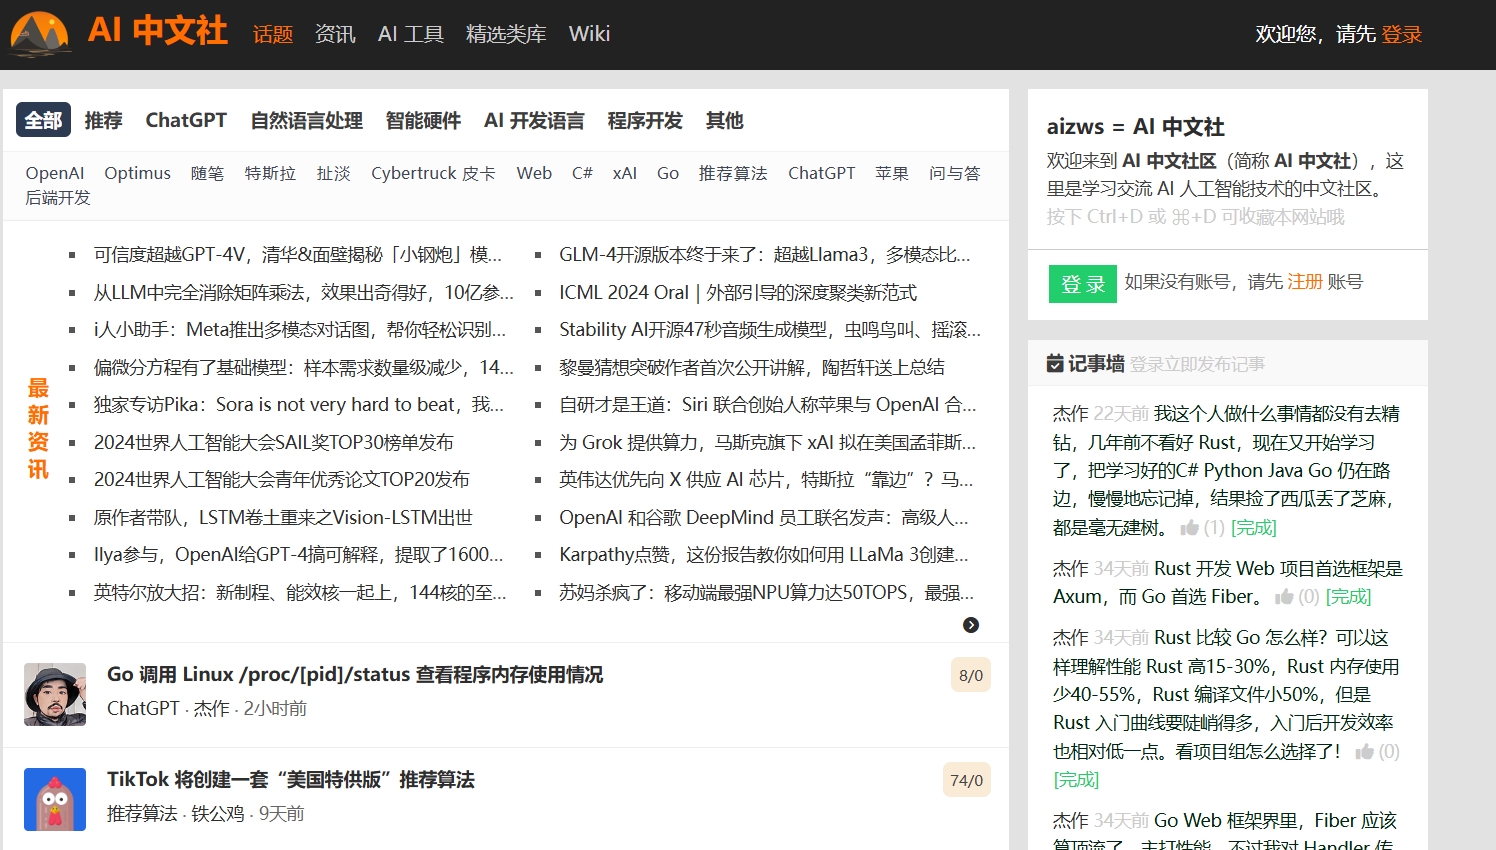Filter by the xAI tag
The height and width of the screenshot is (850, 1496).
(x=625, y=173)
